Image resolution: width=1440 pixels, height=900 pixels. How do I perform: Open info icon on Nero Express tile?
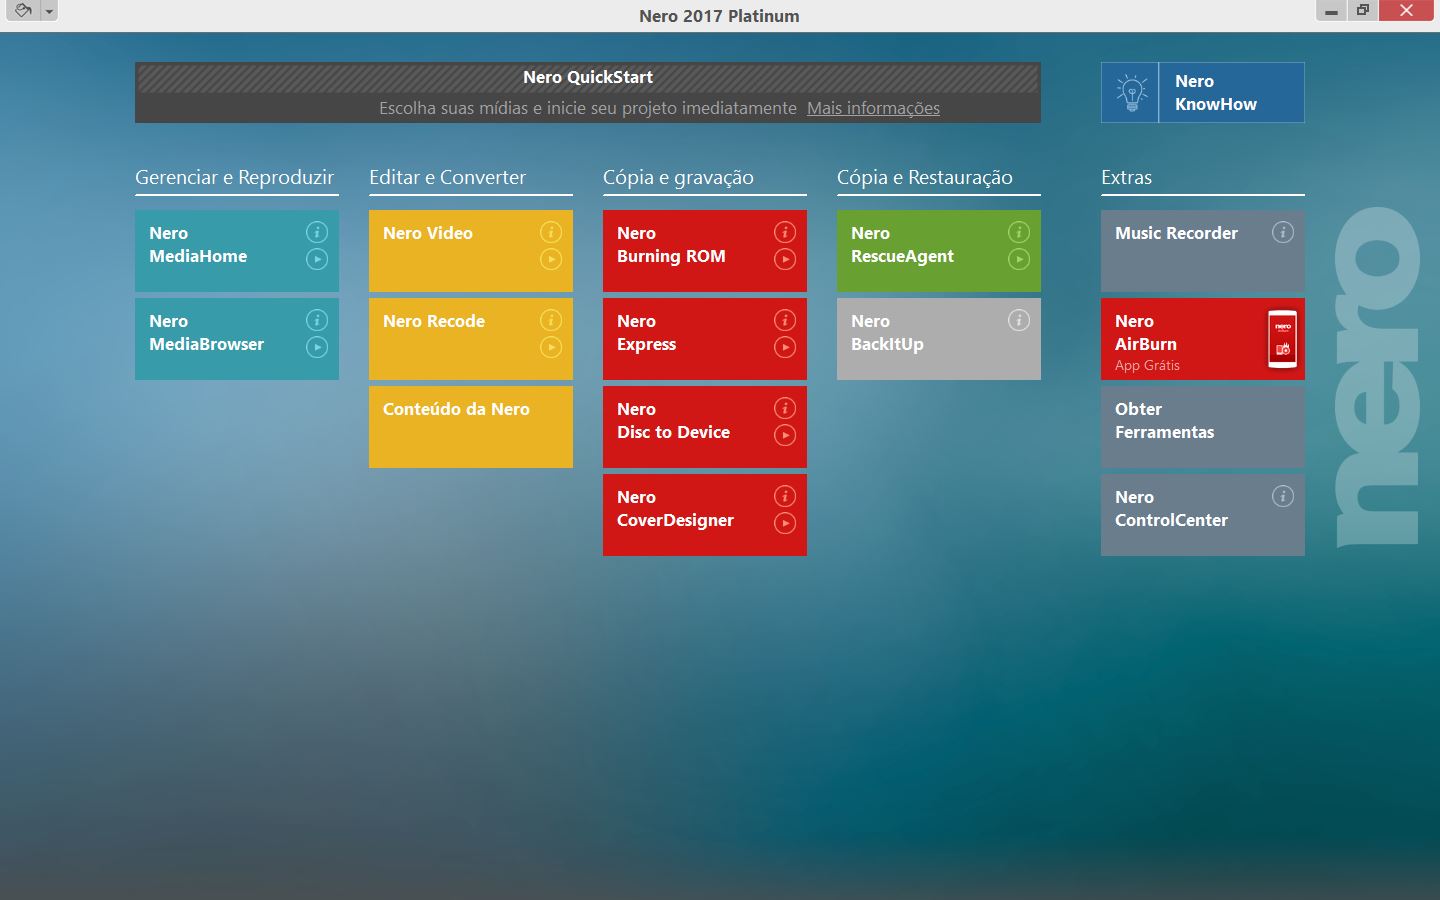point(785,320)
